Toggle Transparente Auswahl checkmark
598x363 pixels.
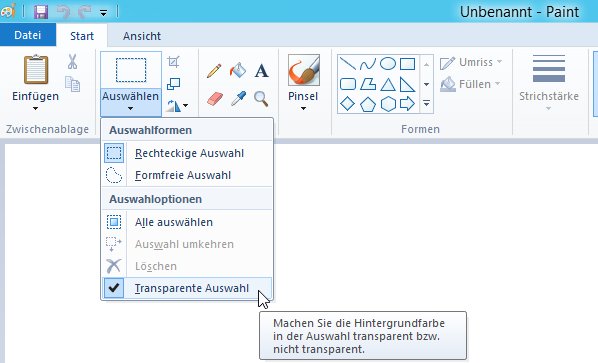[x=187, y=288]
